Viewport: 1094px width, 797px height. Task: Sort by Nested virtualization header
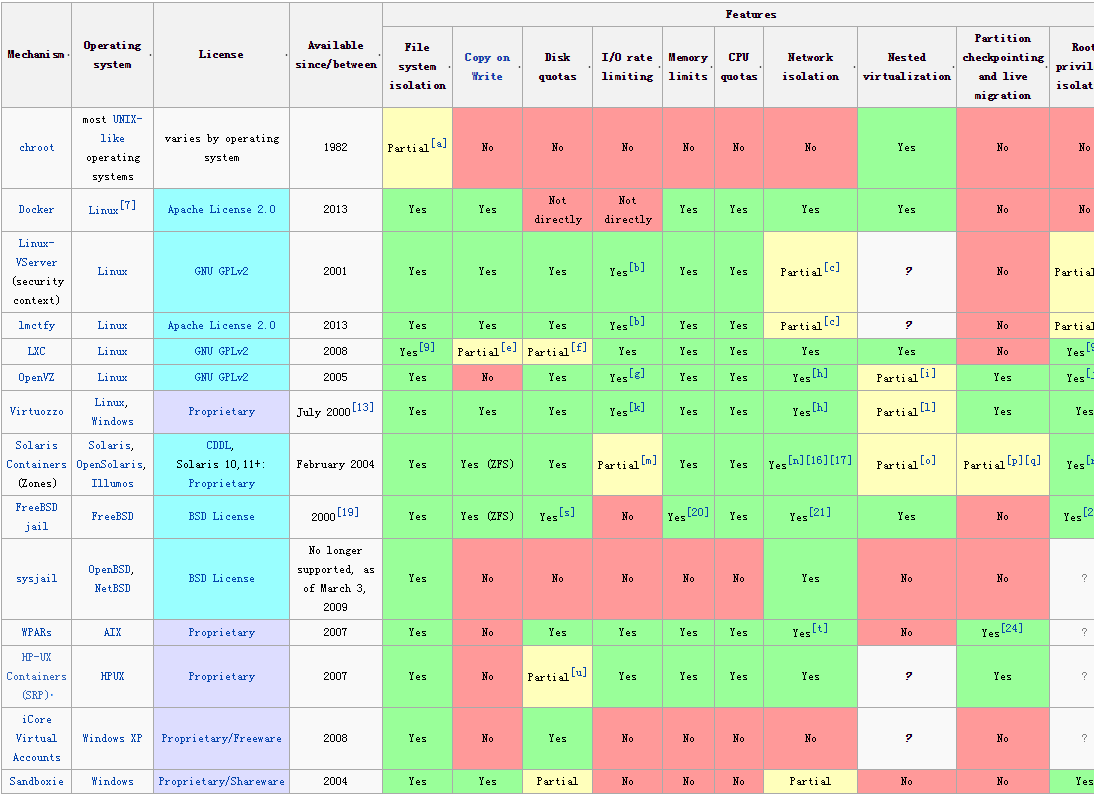coord(906,67)
